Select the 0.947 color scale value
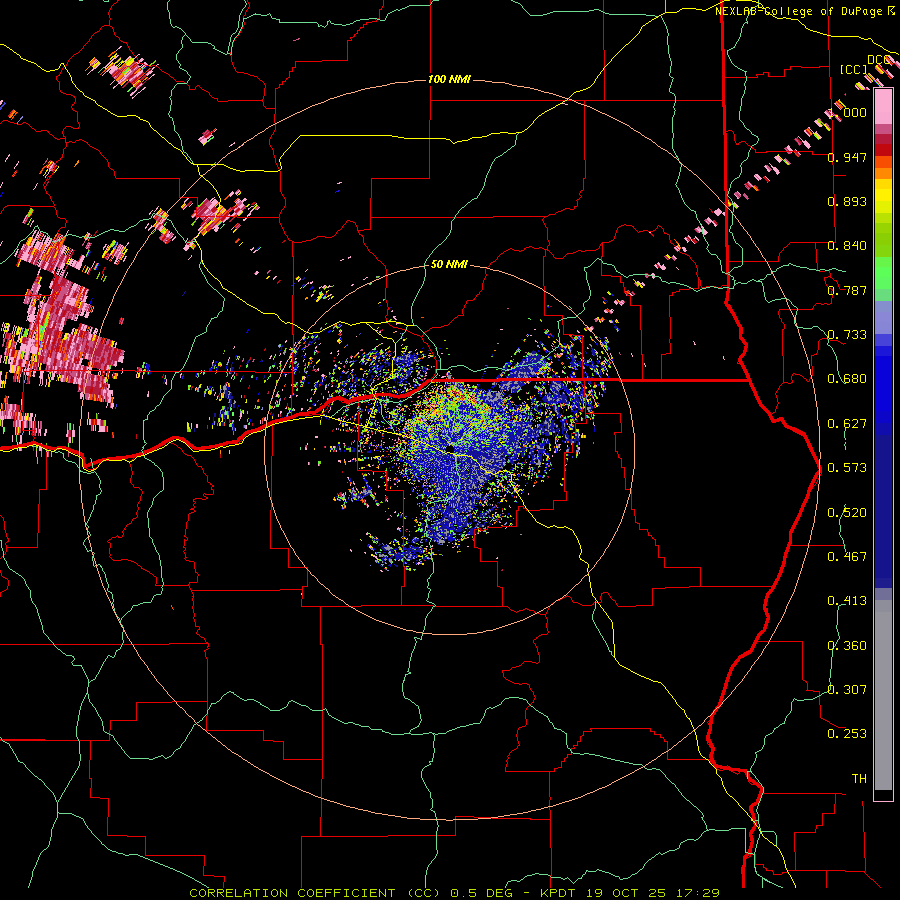This screenshot has width=900, height=900. 847,157
